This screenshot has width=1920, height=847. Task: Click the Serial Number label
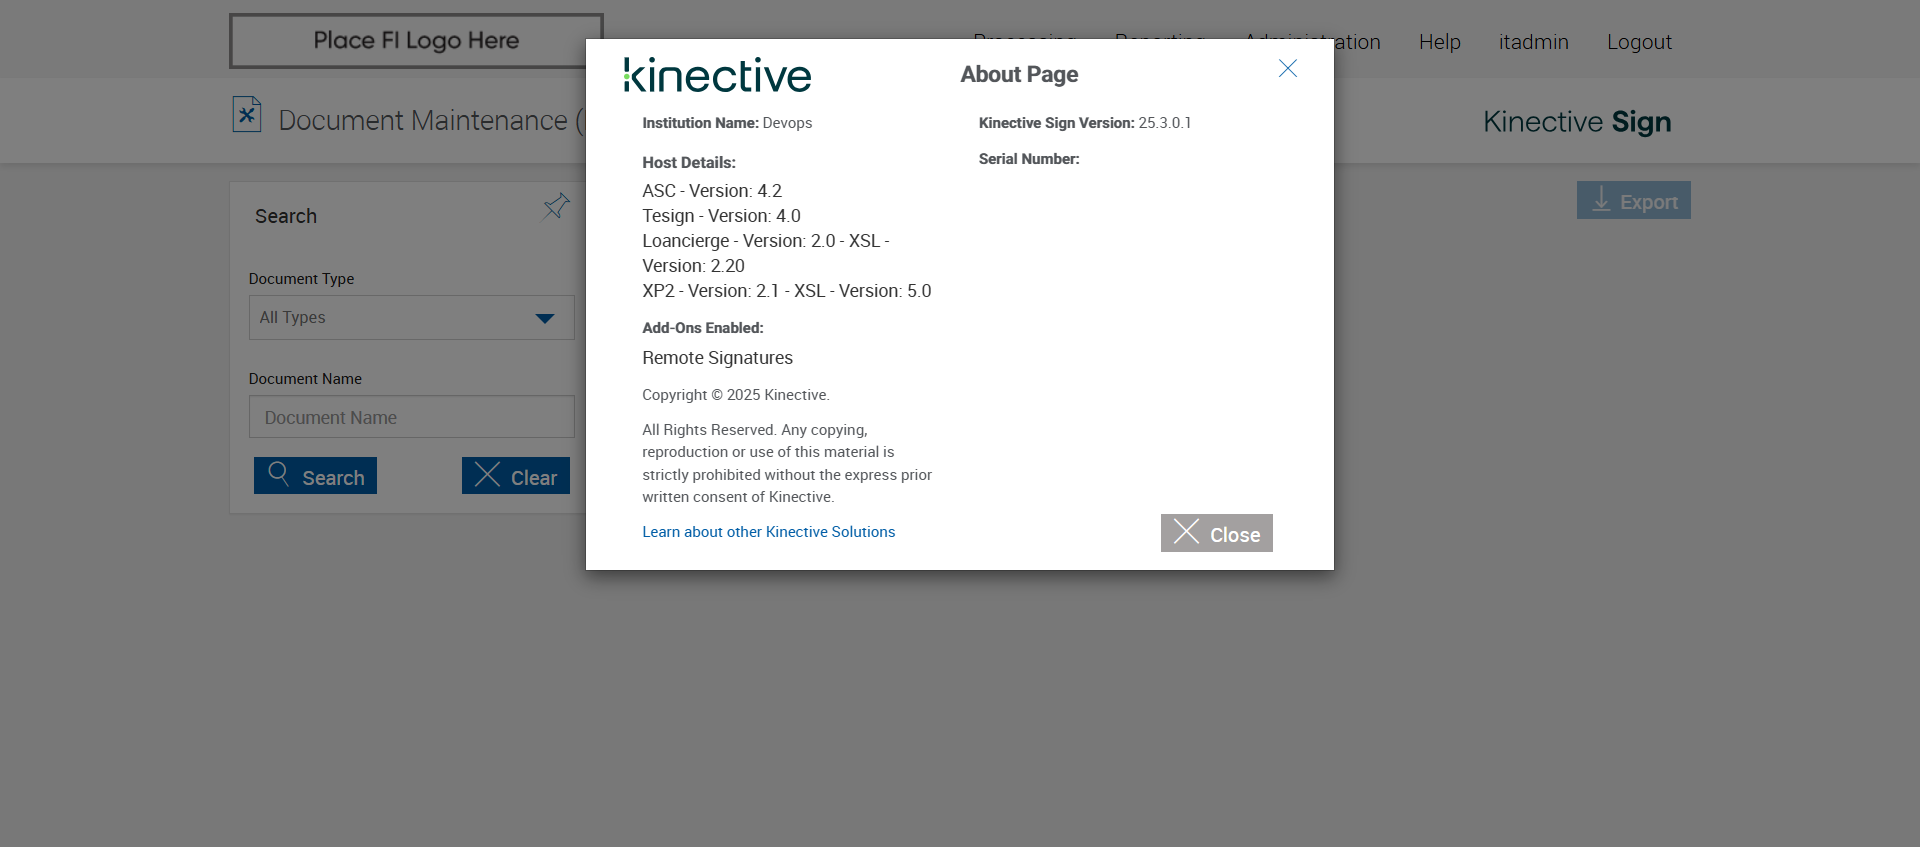1029,159
